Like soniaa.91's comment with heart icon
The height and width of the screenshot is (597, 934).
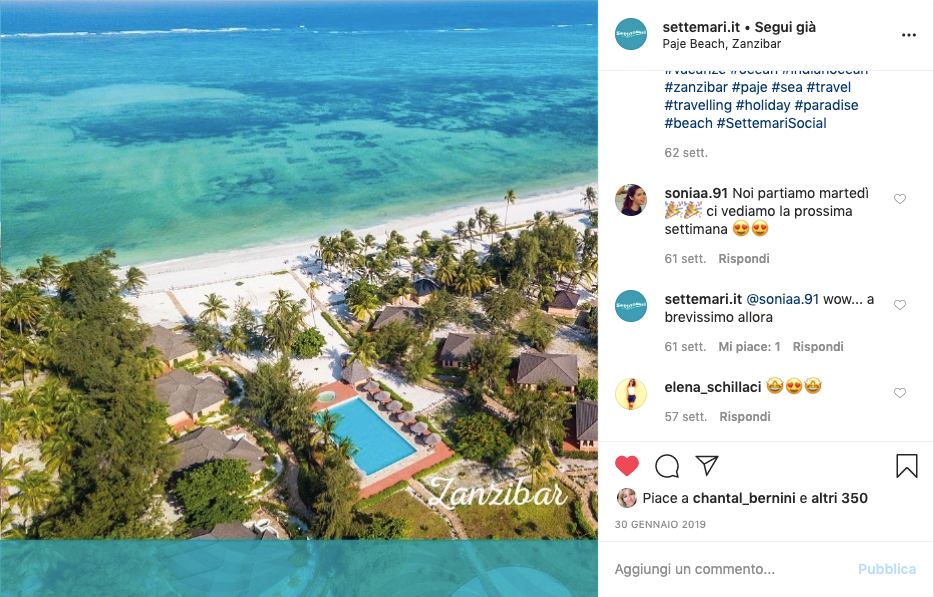tap(900, 199)
